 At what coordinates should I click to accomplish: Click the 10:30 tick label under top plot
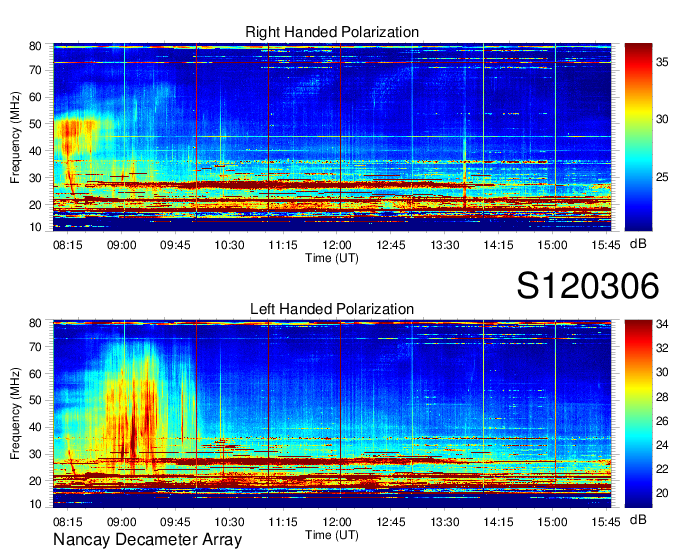click(229, 245)
